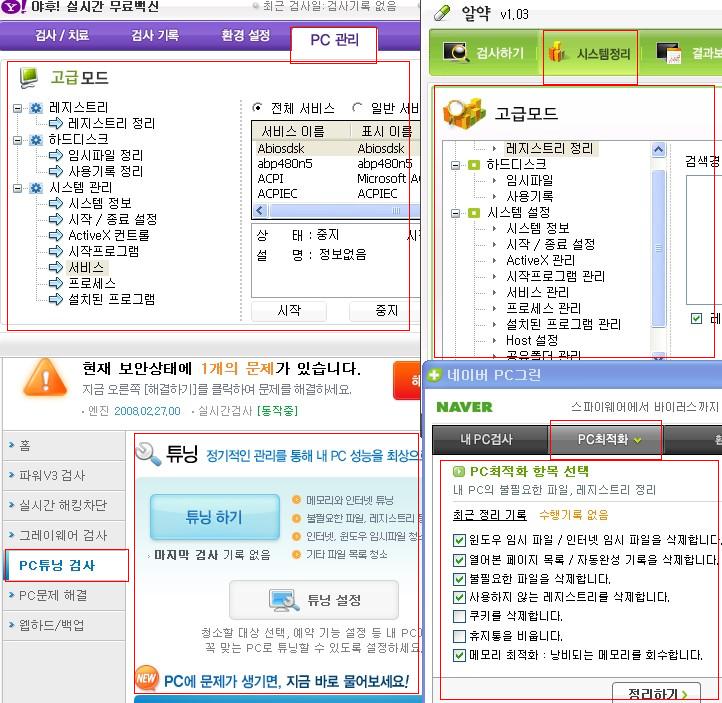Click arrow icon beside 임시파일 정리
This screenshot has width=722, height=703.
56,155
